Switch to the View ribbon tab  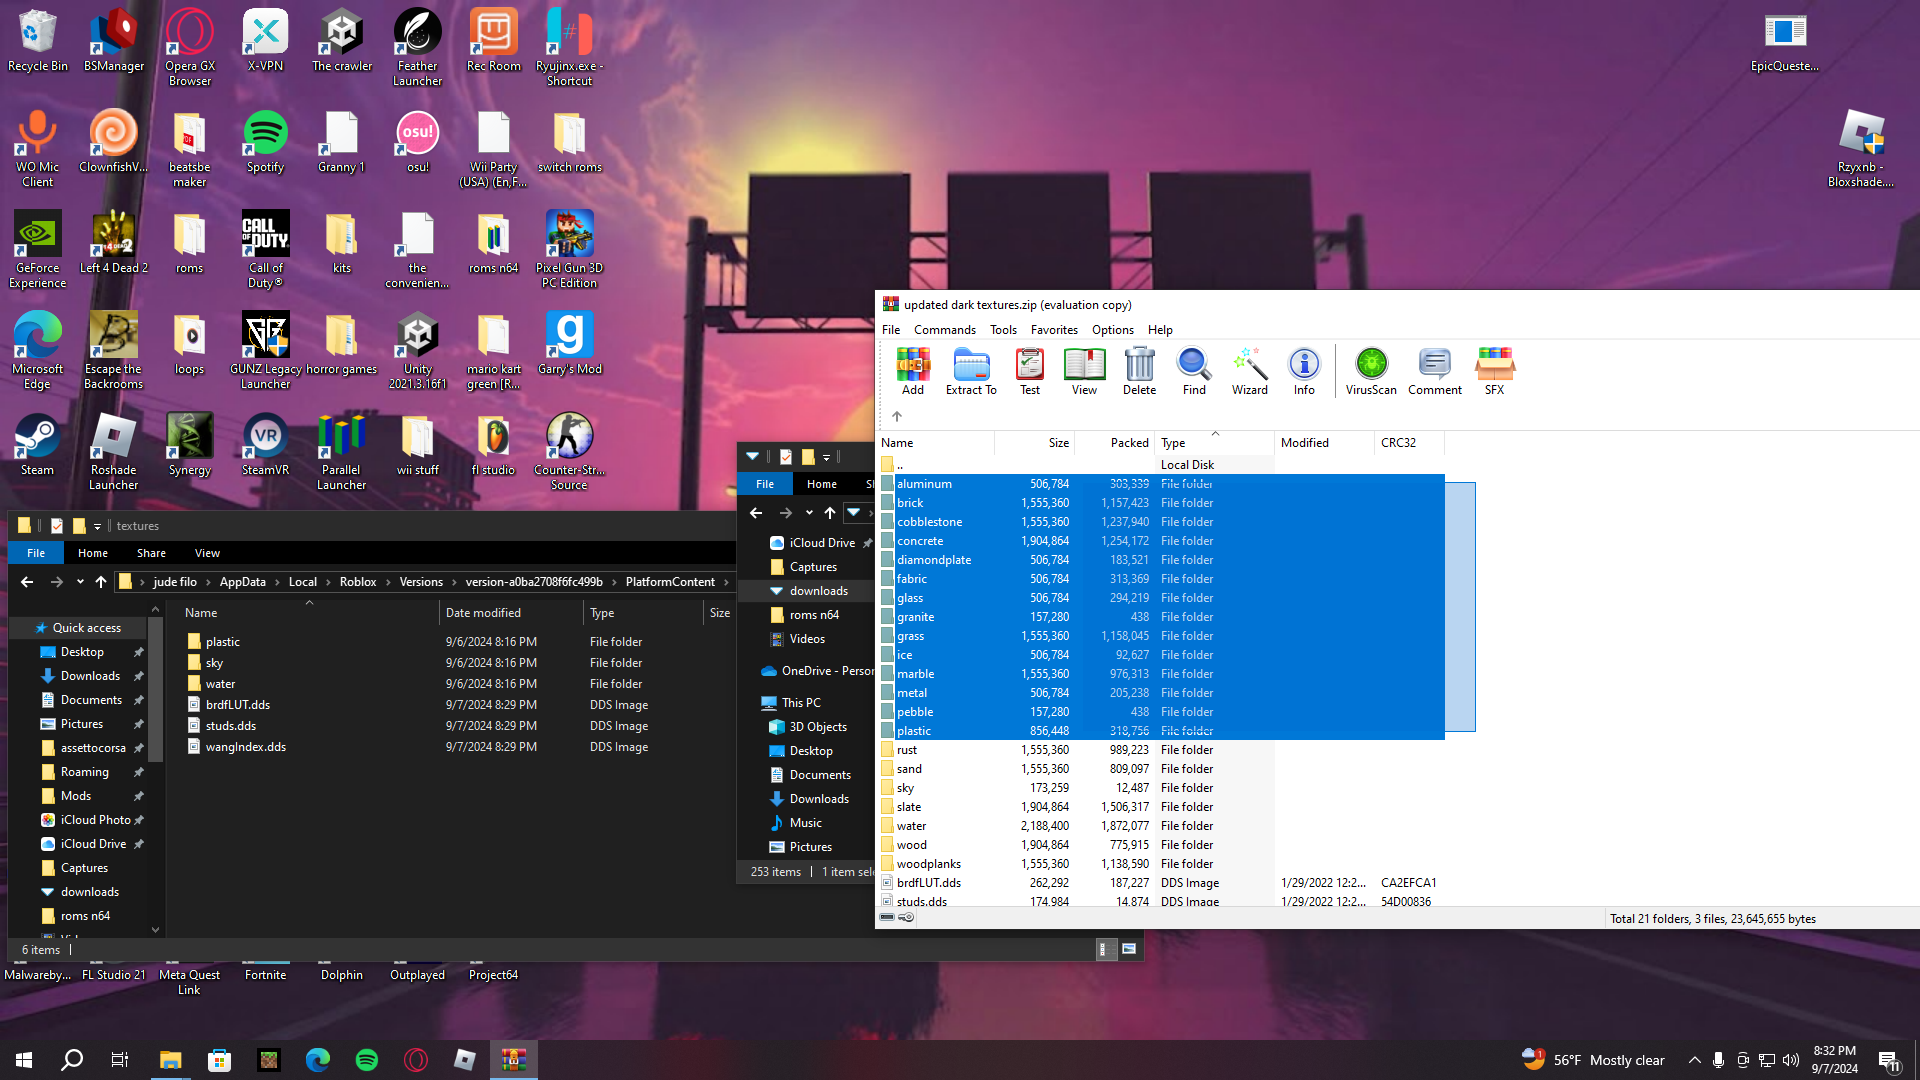pyautogui.click(x=207, y=553)
